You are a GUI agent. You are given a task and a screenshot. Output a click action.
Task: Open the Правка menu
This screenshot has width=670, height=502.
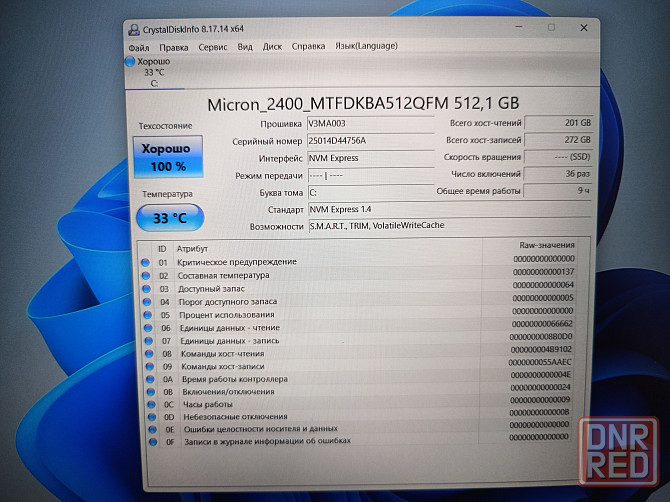pos(173,47)
